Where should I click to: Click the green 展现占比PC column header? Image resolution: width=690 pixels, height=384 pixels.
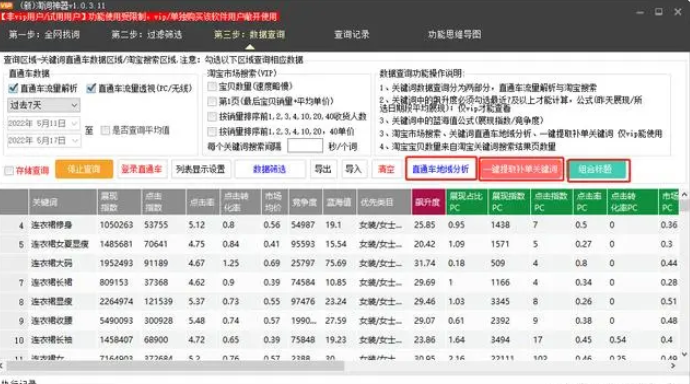tap(466, 202)
